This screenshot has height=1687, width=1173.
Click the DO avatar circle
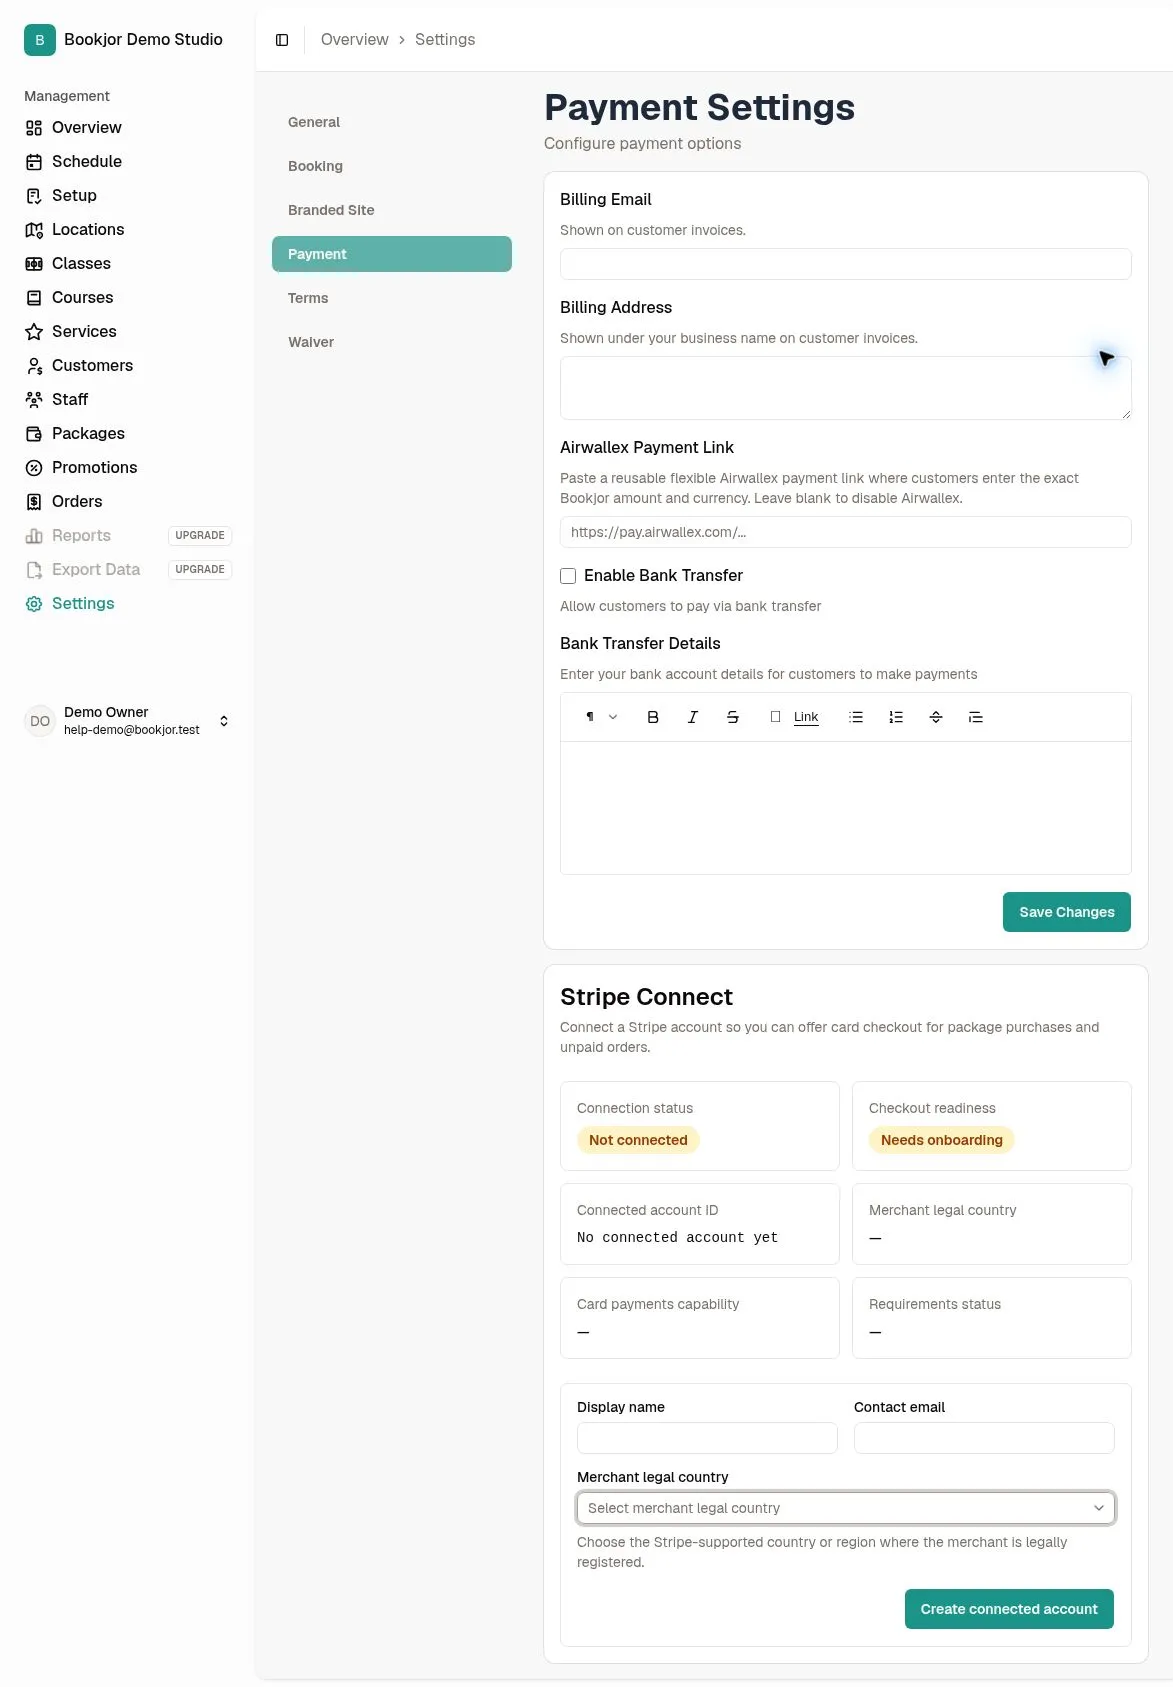pos(40,721)
